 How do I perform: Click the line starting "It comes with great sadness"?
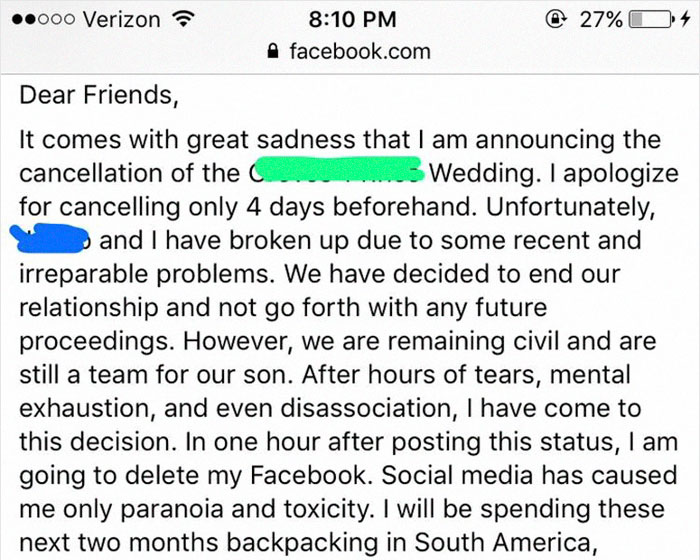click(x=340, y=139)
